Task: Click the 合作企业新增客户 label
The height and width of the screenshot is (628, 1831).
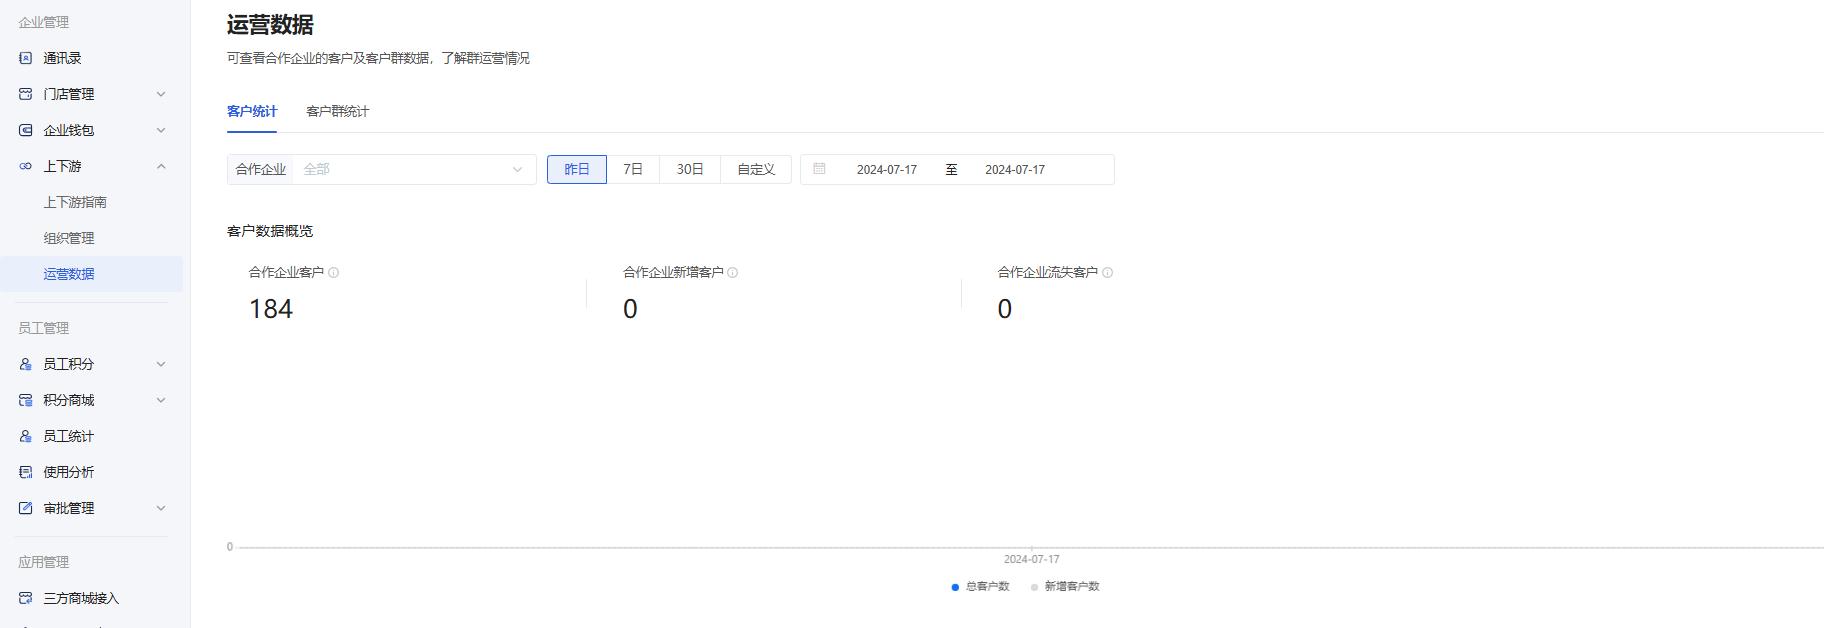Action: click(x=673, y=272)
